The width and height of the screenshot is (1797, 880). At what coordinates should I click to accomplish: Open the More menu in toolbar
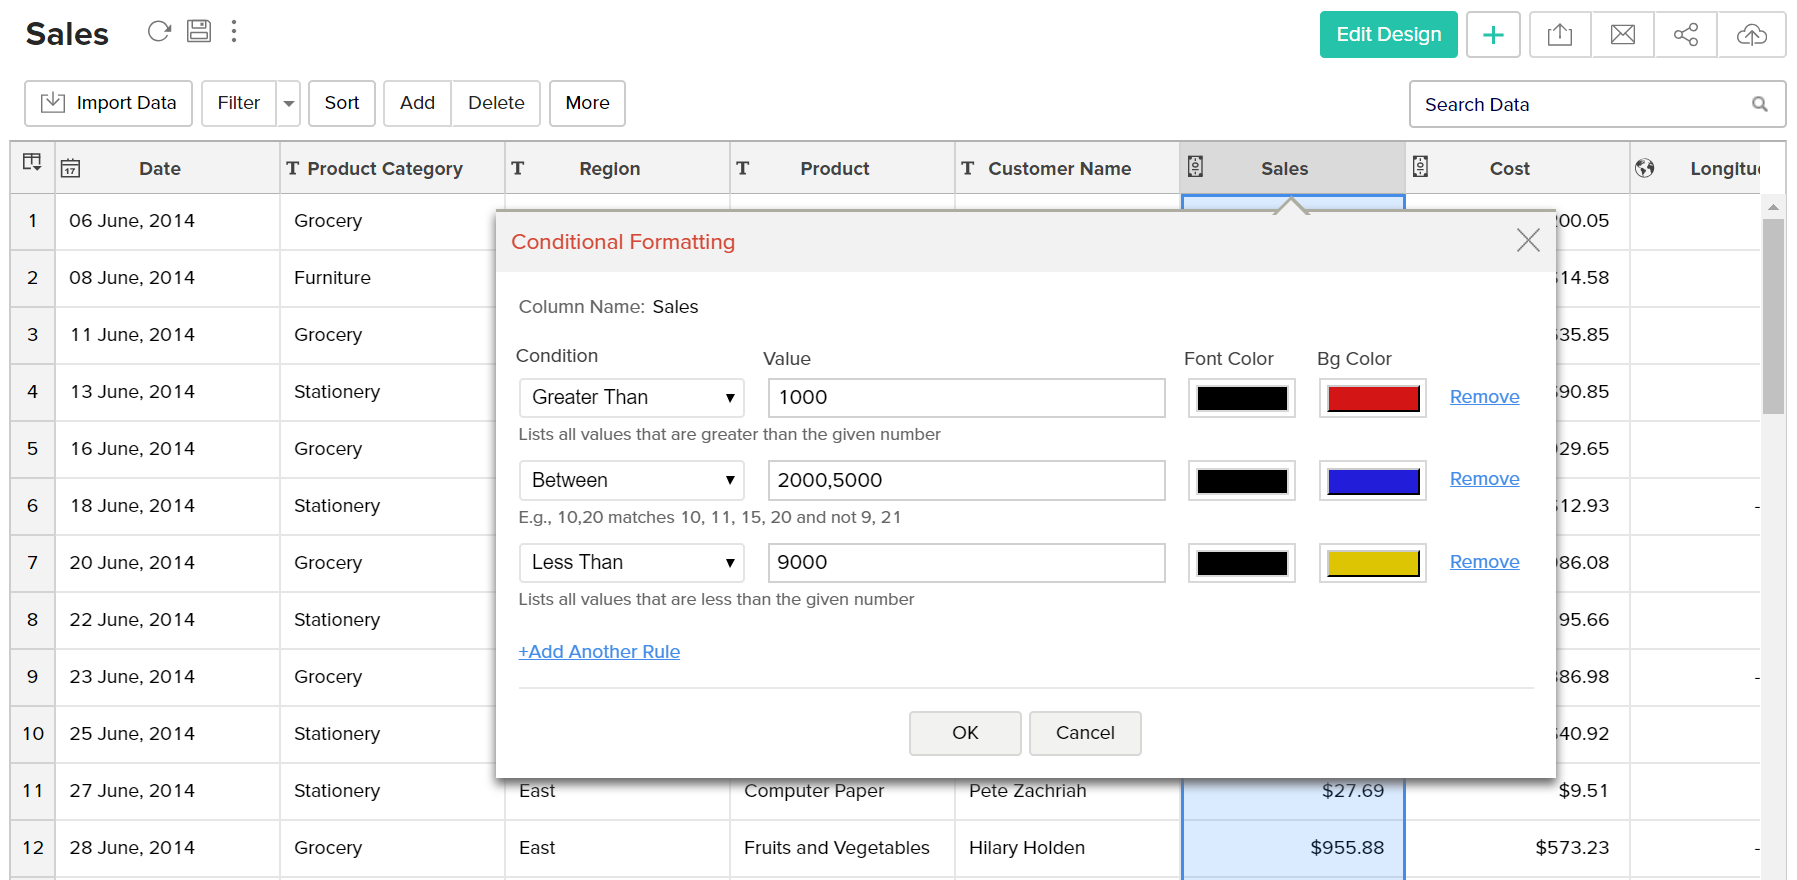pos(587,103)
